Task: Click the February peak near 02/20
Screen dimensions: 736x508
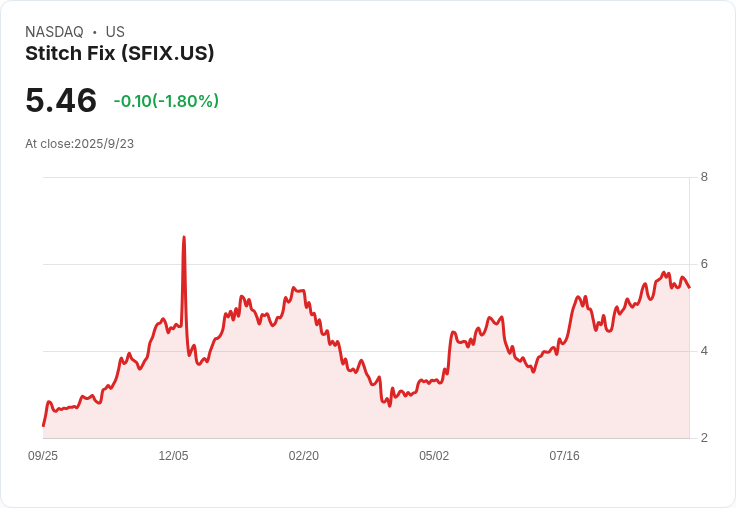Action: click(293, 288)
